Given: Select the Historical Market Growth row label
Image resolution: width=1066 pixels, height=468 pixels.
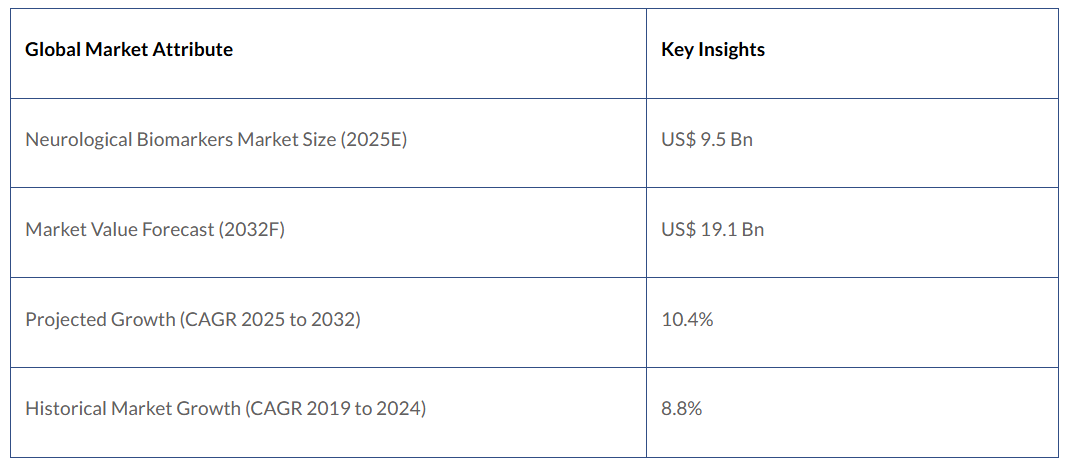Looking at the screenshot, I should 225,408.
